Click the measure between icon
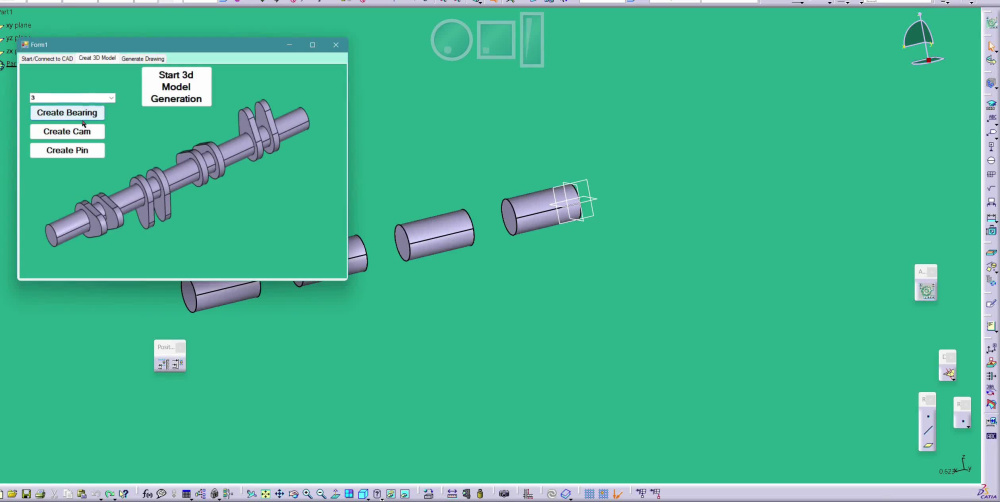Viewport: 1000px width, 502px height. (452, 494)
